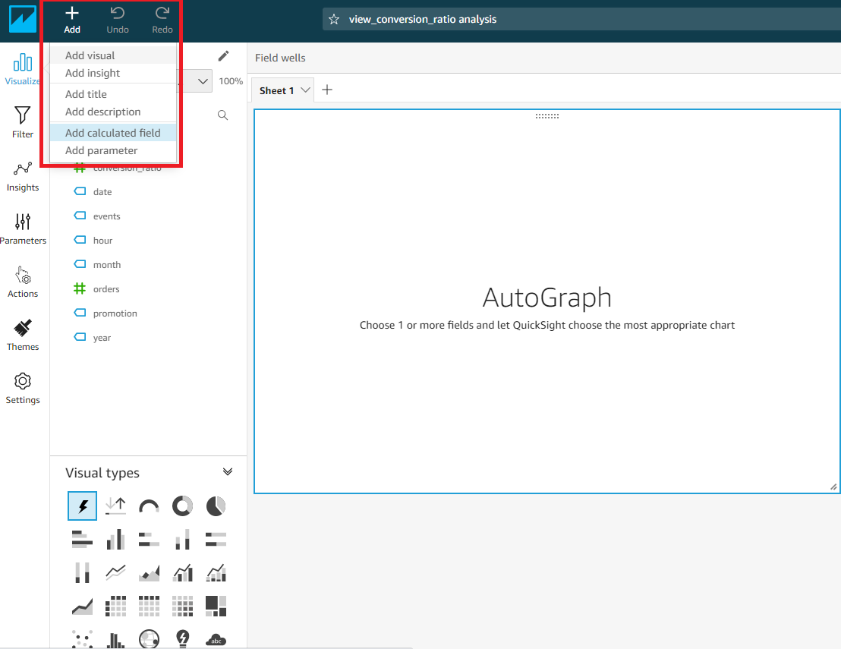Screen dimensions: 841x649
Task: Open the Actions side panel
Action: click(23, 282)
